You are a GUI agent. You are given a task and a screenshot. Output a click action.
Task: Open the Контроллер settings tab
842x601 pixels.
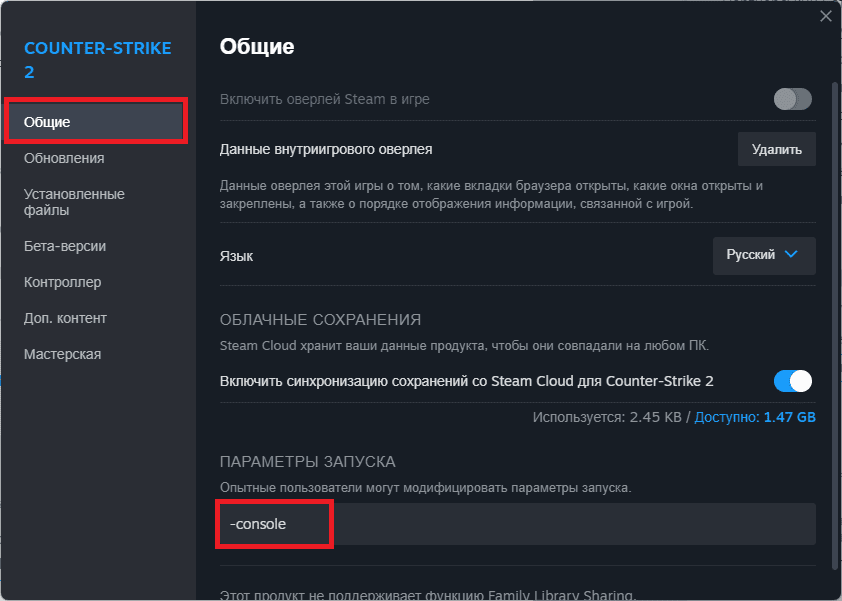(63, 282)
